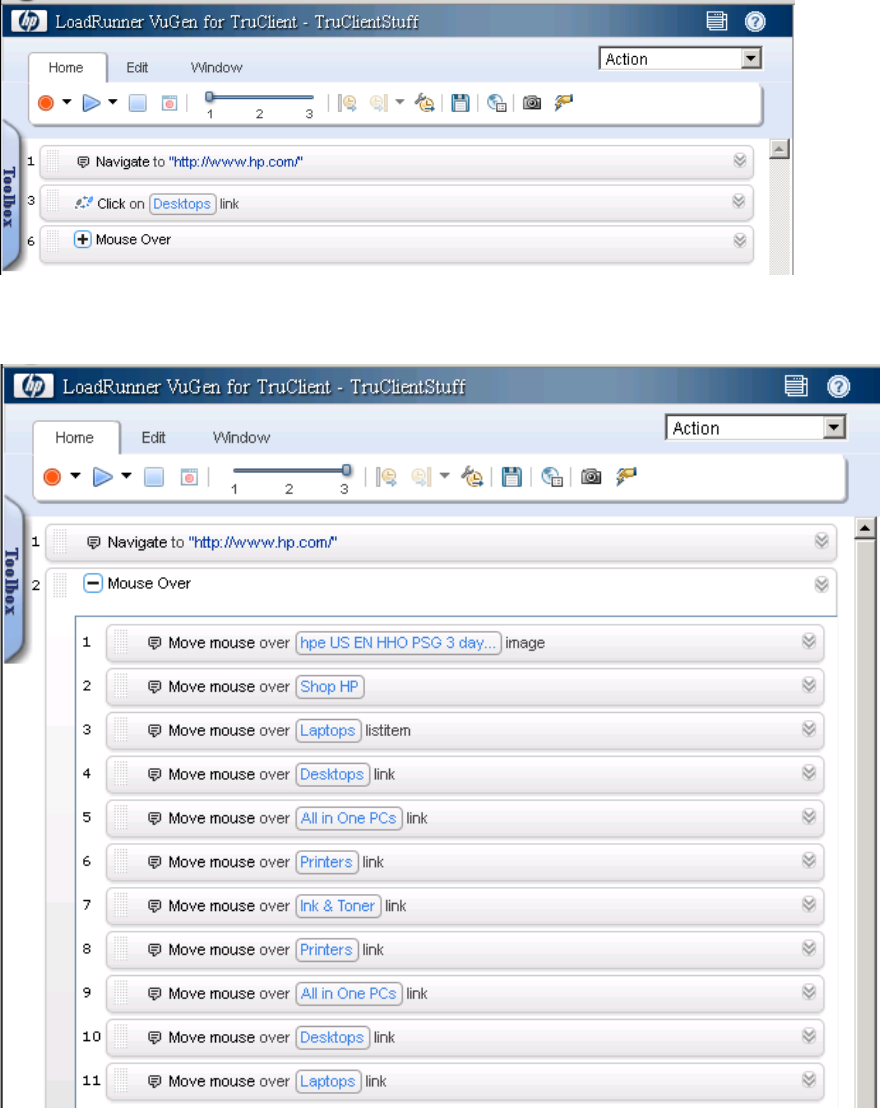Image resolution: width=880 pixels, height=1108 pixels.
Task: Click the stop-recording icon in the lower window toolbar
Action: pos(189,477)
